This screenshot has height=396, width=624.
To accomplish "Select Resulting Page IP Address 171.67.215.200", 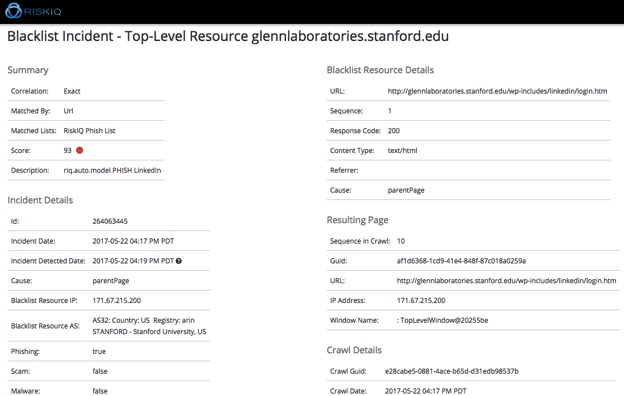I will pos(421,300).
